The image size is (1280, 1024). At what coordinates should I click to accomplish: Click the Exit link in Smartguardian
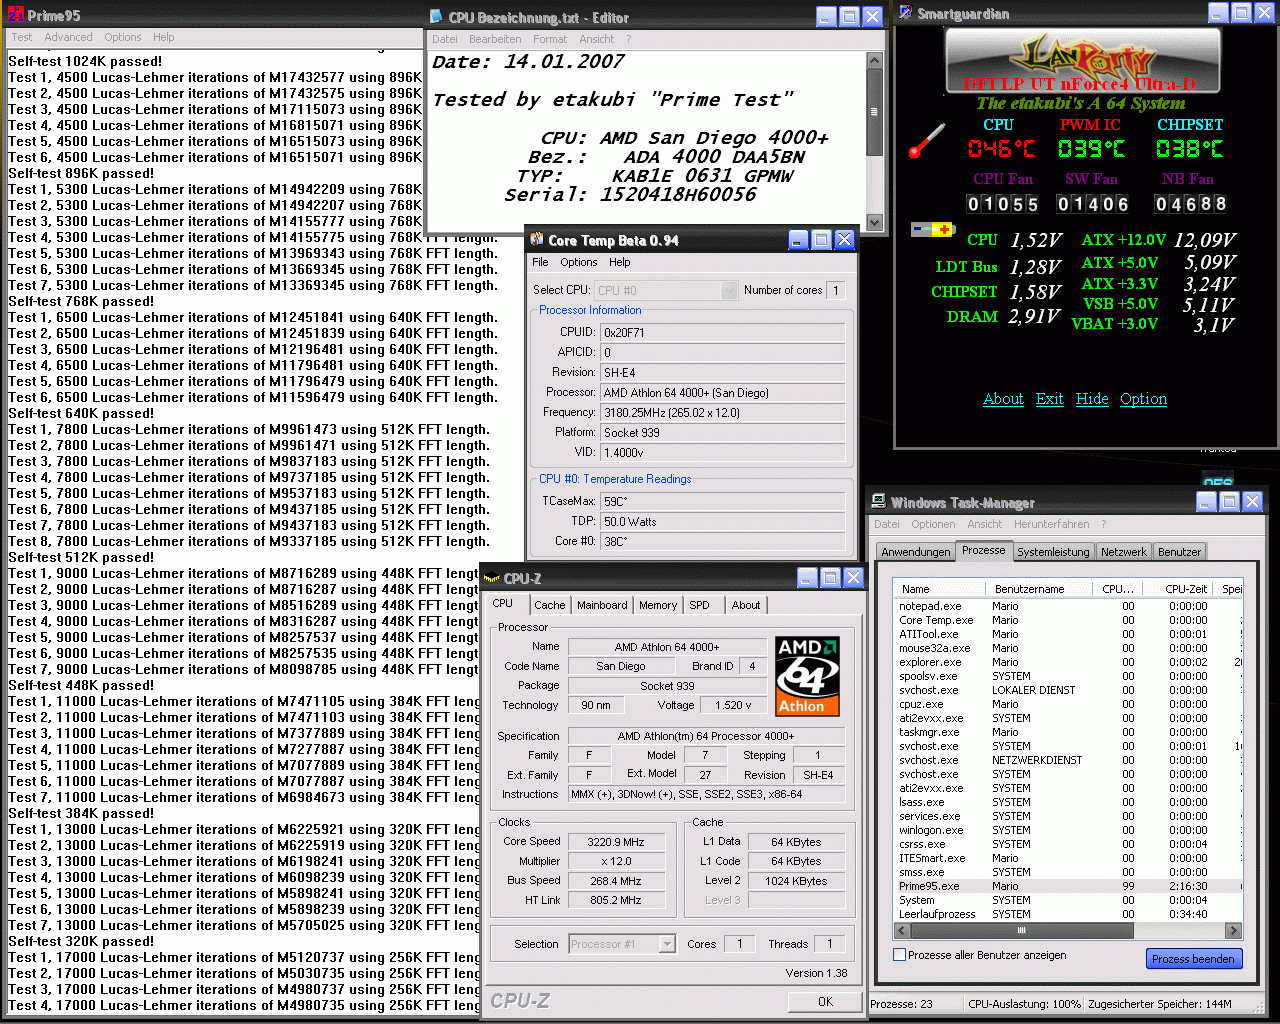tap(1050, 399)
